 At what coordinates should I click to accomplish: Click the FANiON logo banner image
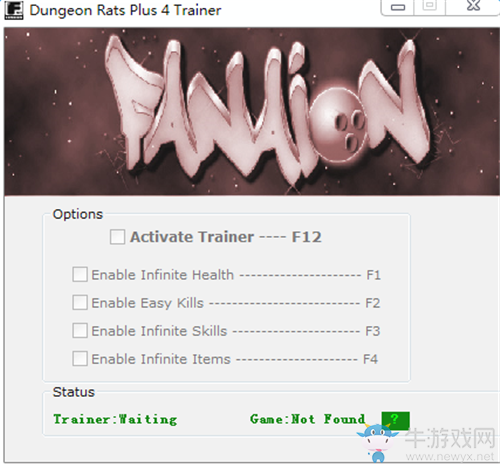(252, 111)
